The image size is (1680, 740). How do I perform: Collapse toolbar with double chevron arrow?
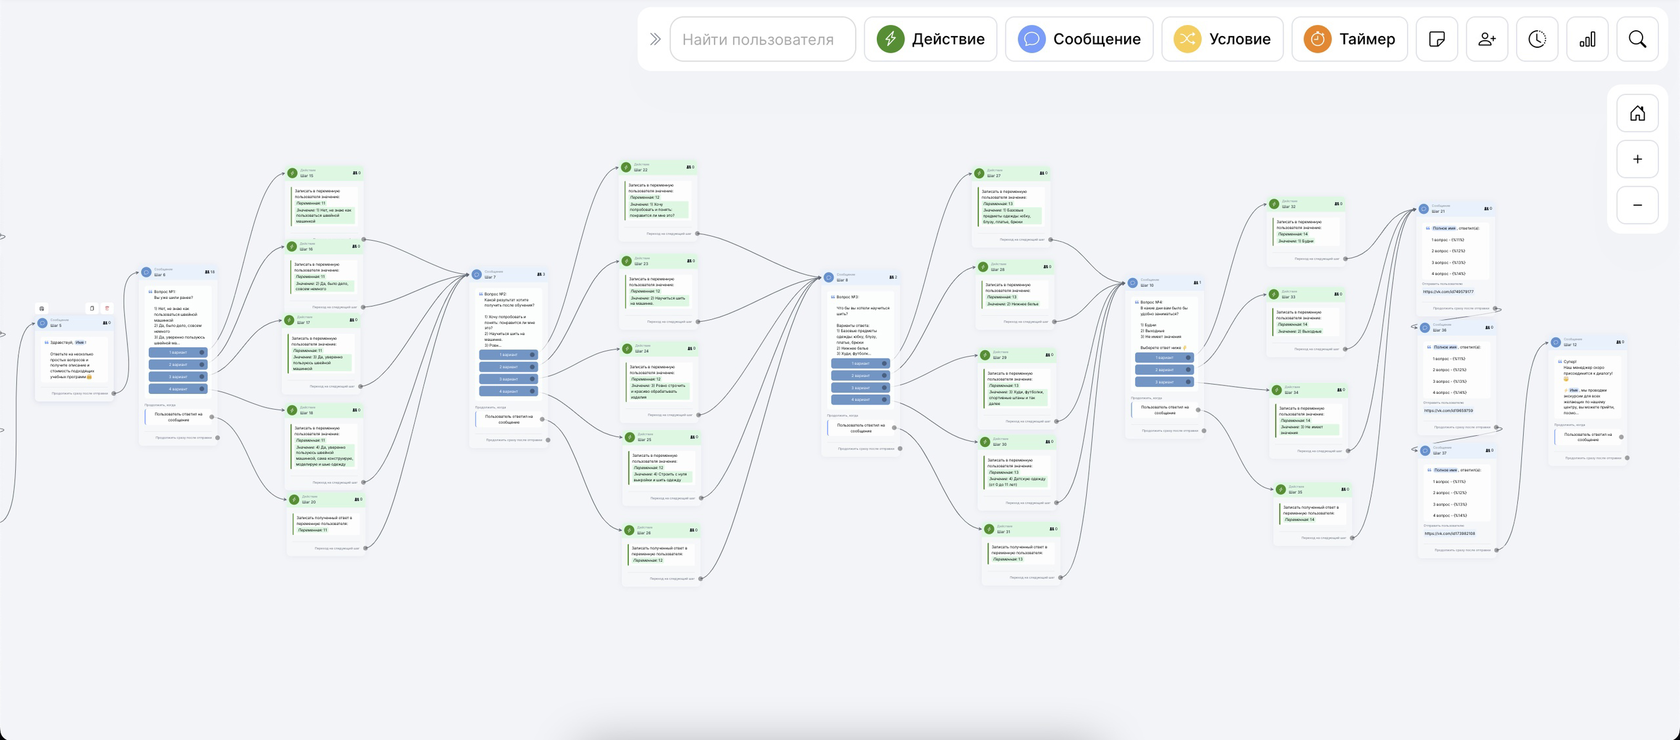coord(655,39)
